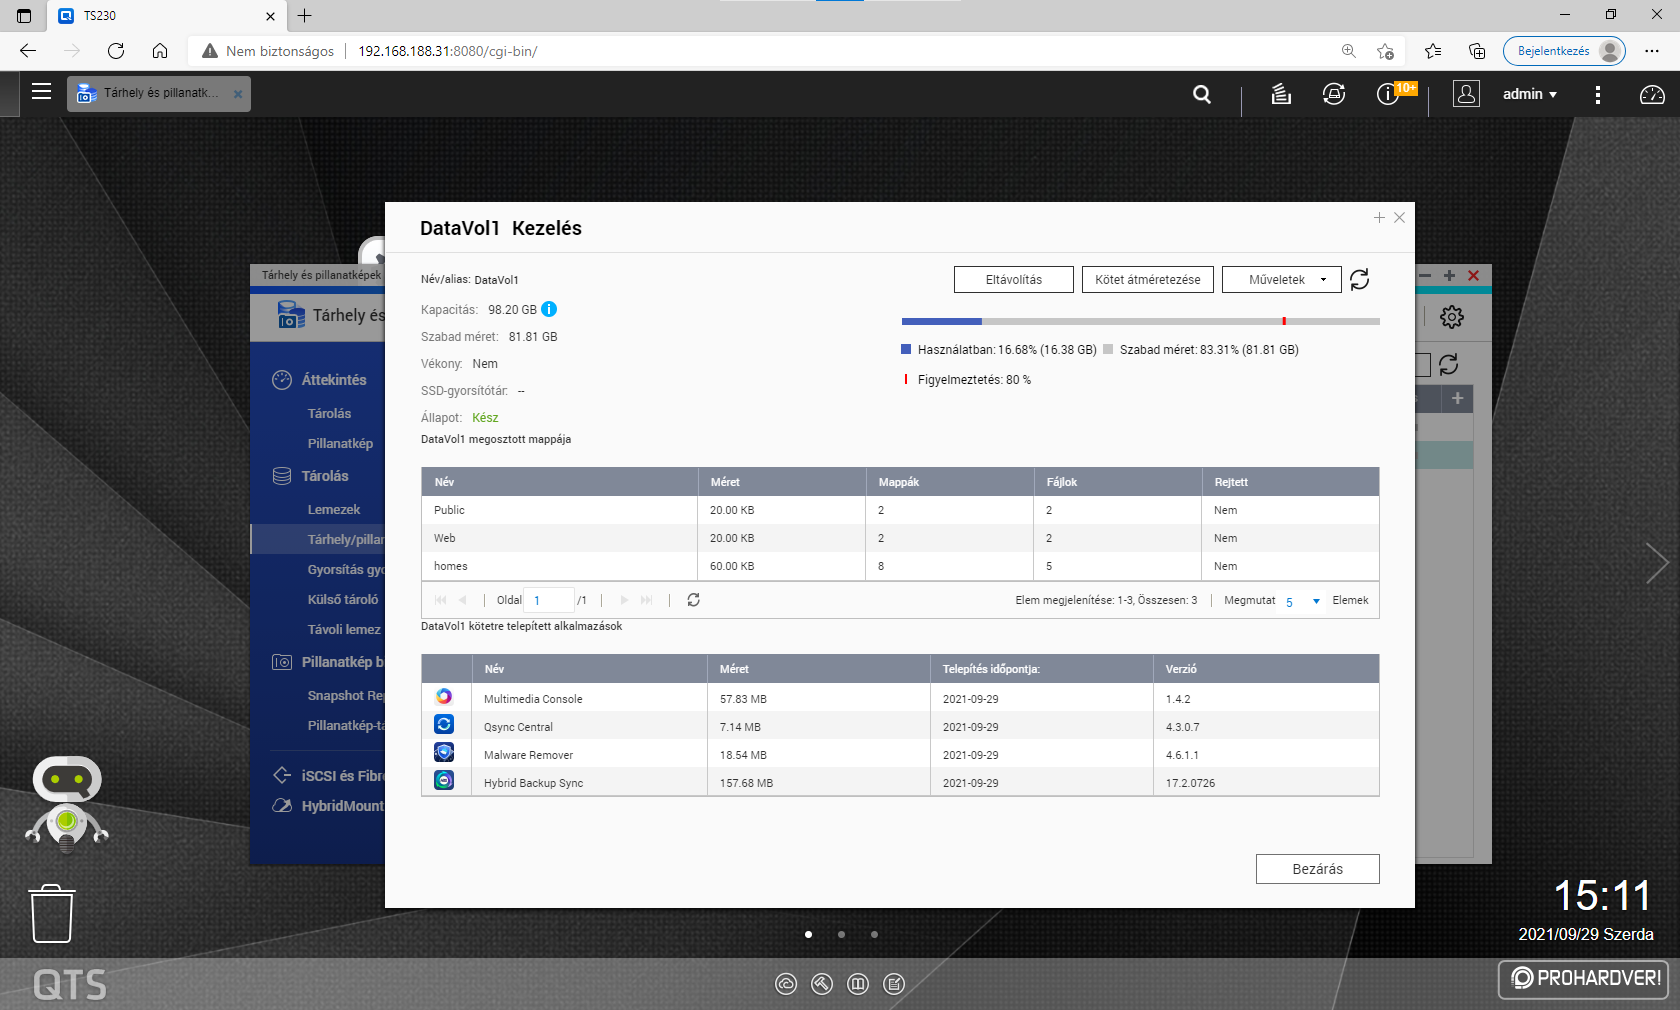Click the Tárhely és pillanatk... taskbar tab
This screenshot has width=1680, height=1010.
[x=159, y=94]
